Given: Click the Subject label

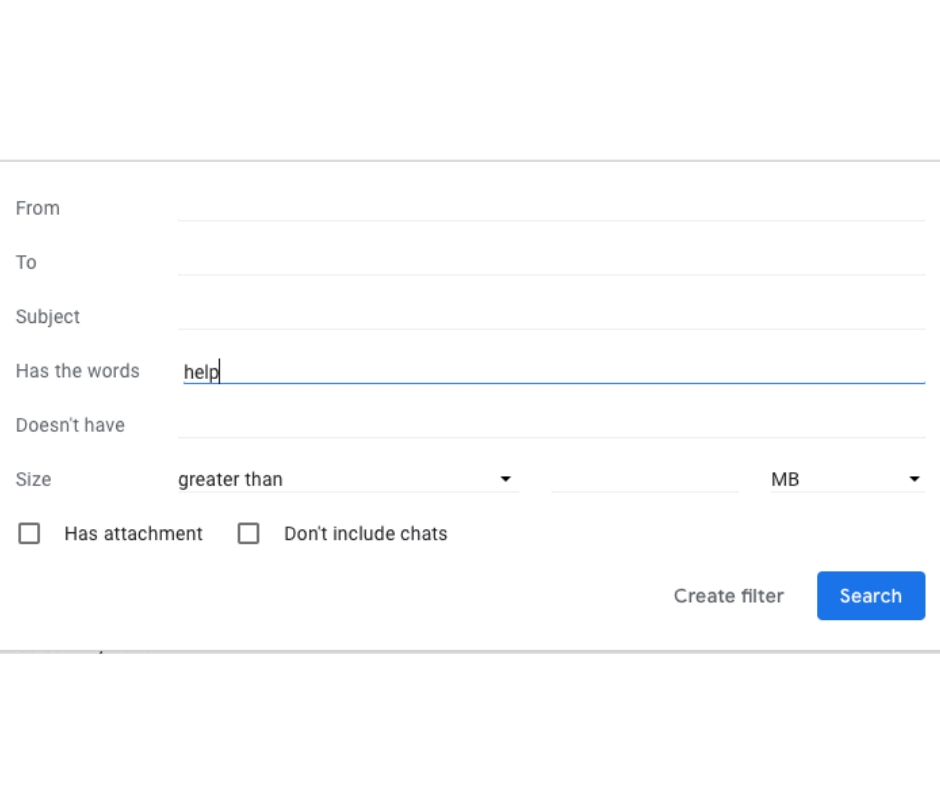Looking at the screenshot, I should pos(47,317).
